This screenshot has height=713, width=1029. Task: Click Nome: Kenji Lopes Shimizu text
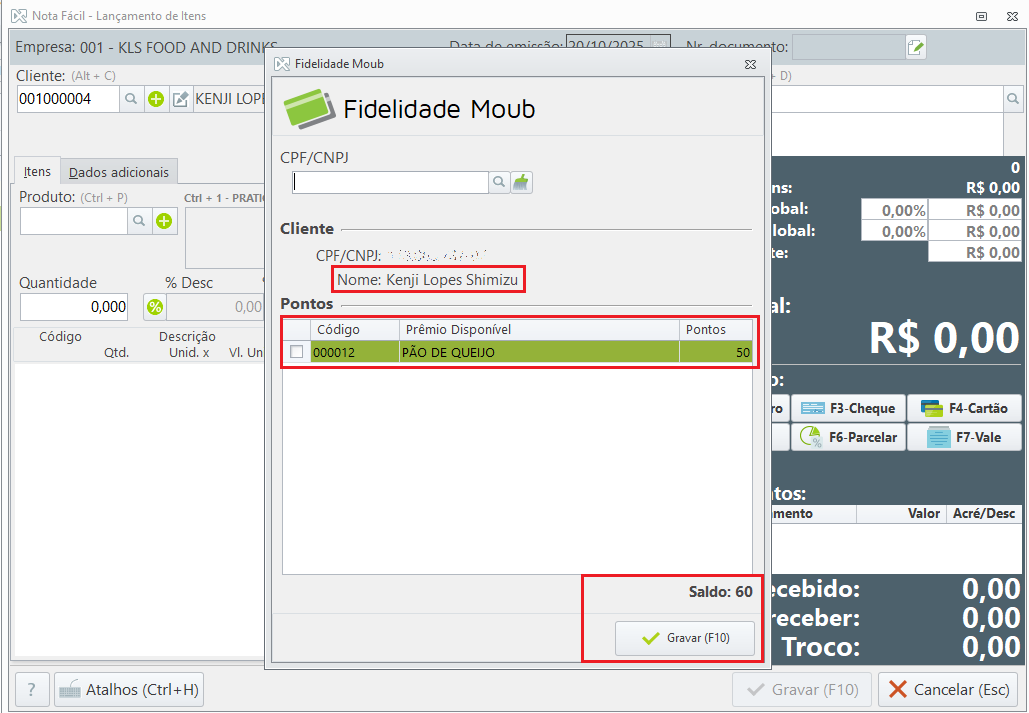(428, 280)
